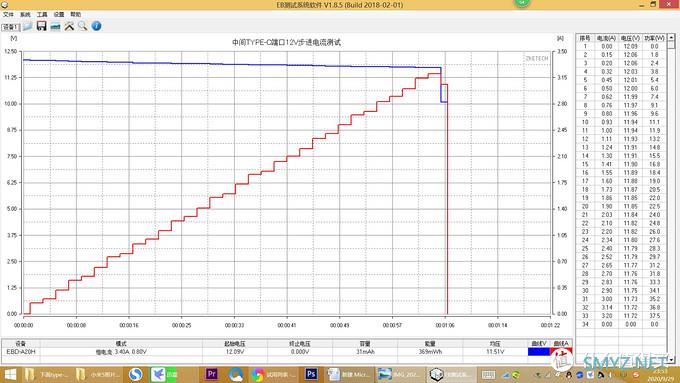Click the blue info about icon
This screenshot has width=680, height=383.
[96, 26]
